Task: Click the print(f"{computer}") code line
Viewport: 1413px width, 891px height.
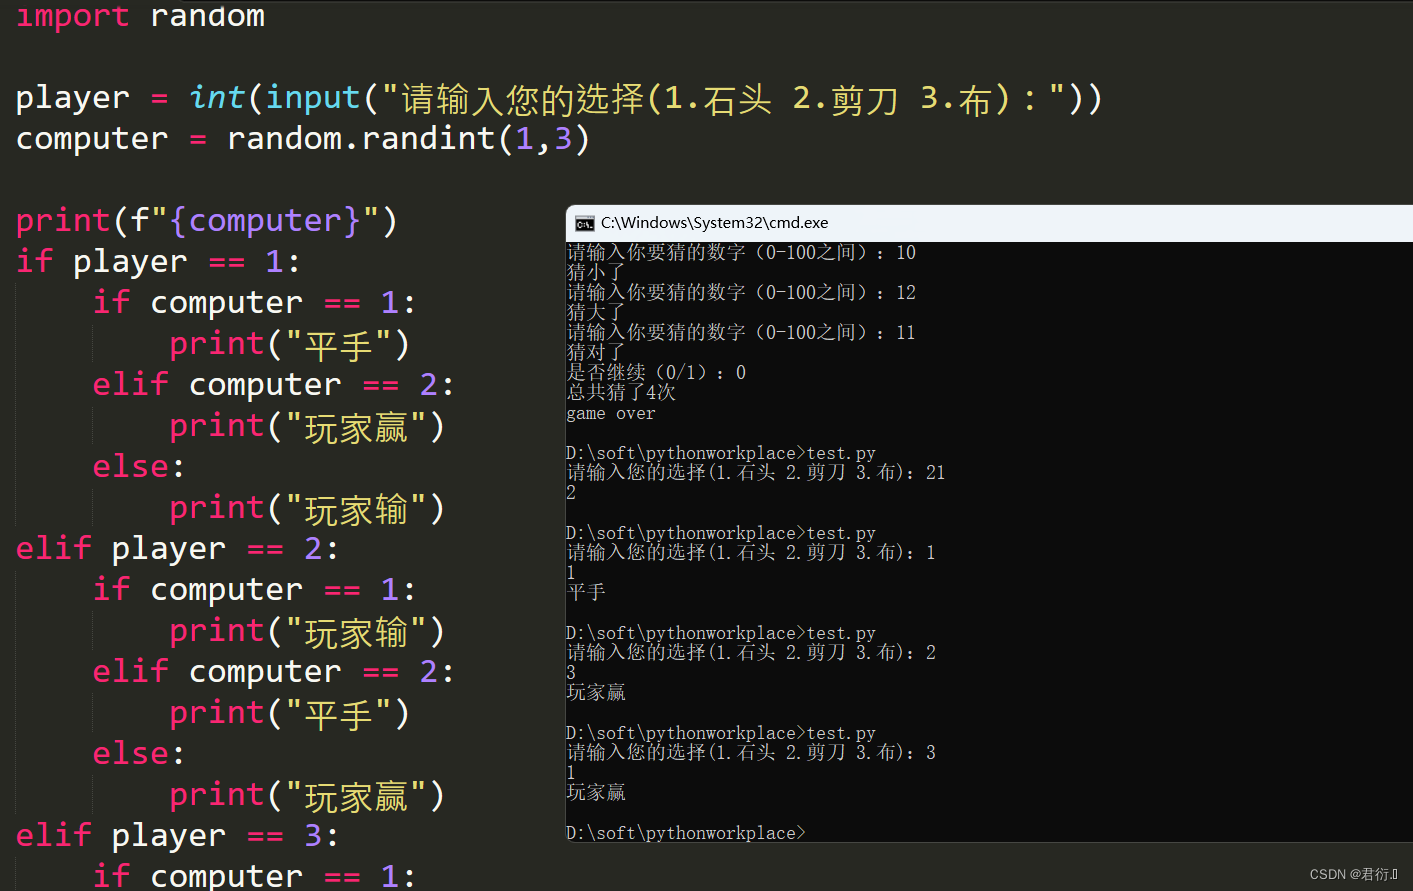Action: click(207, 221)
